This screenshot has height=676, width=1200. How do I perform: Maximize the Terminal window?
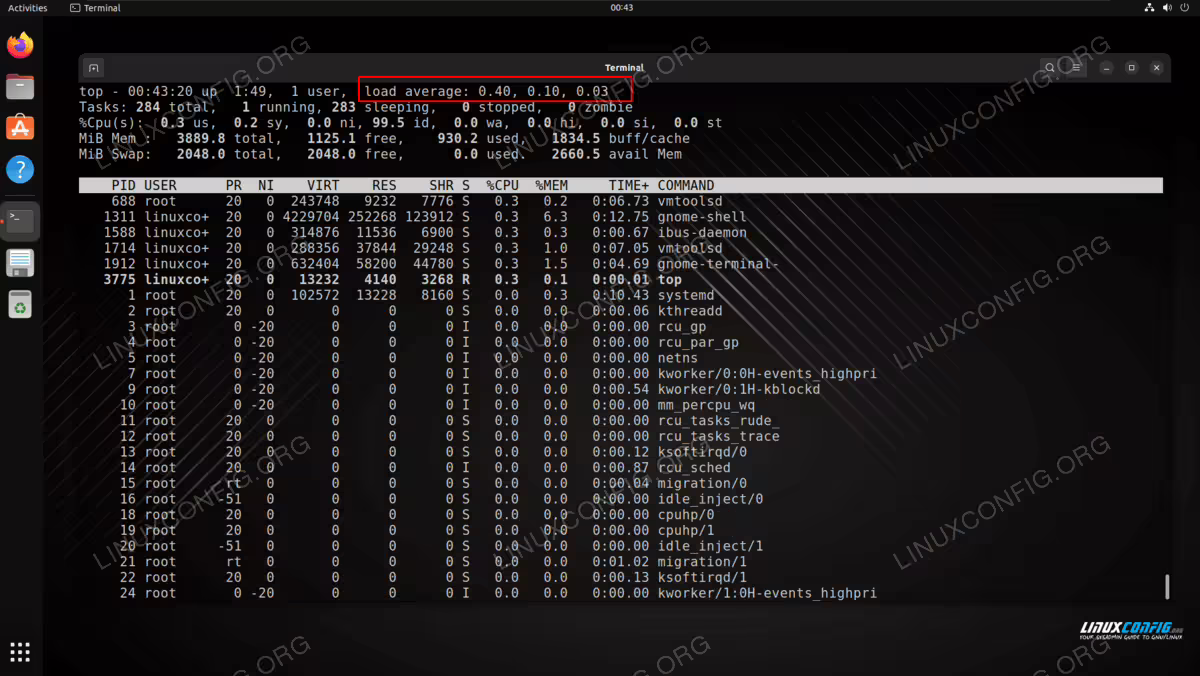click(1131, 68)
